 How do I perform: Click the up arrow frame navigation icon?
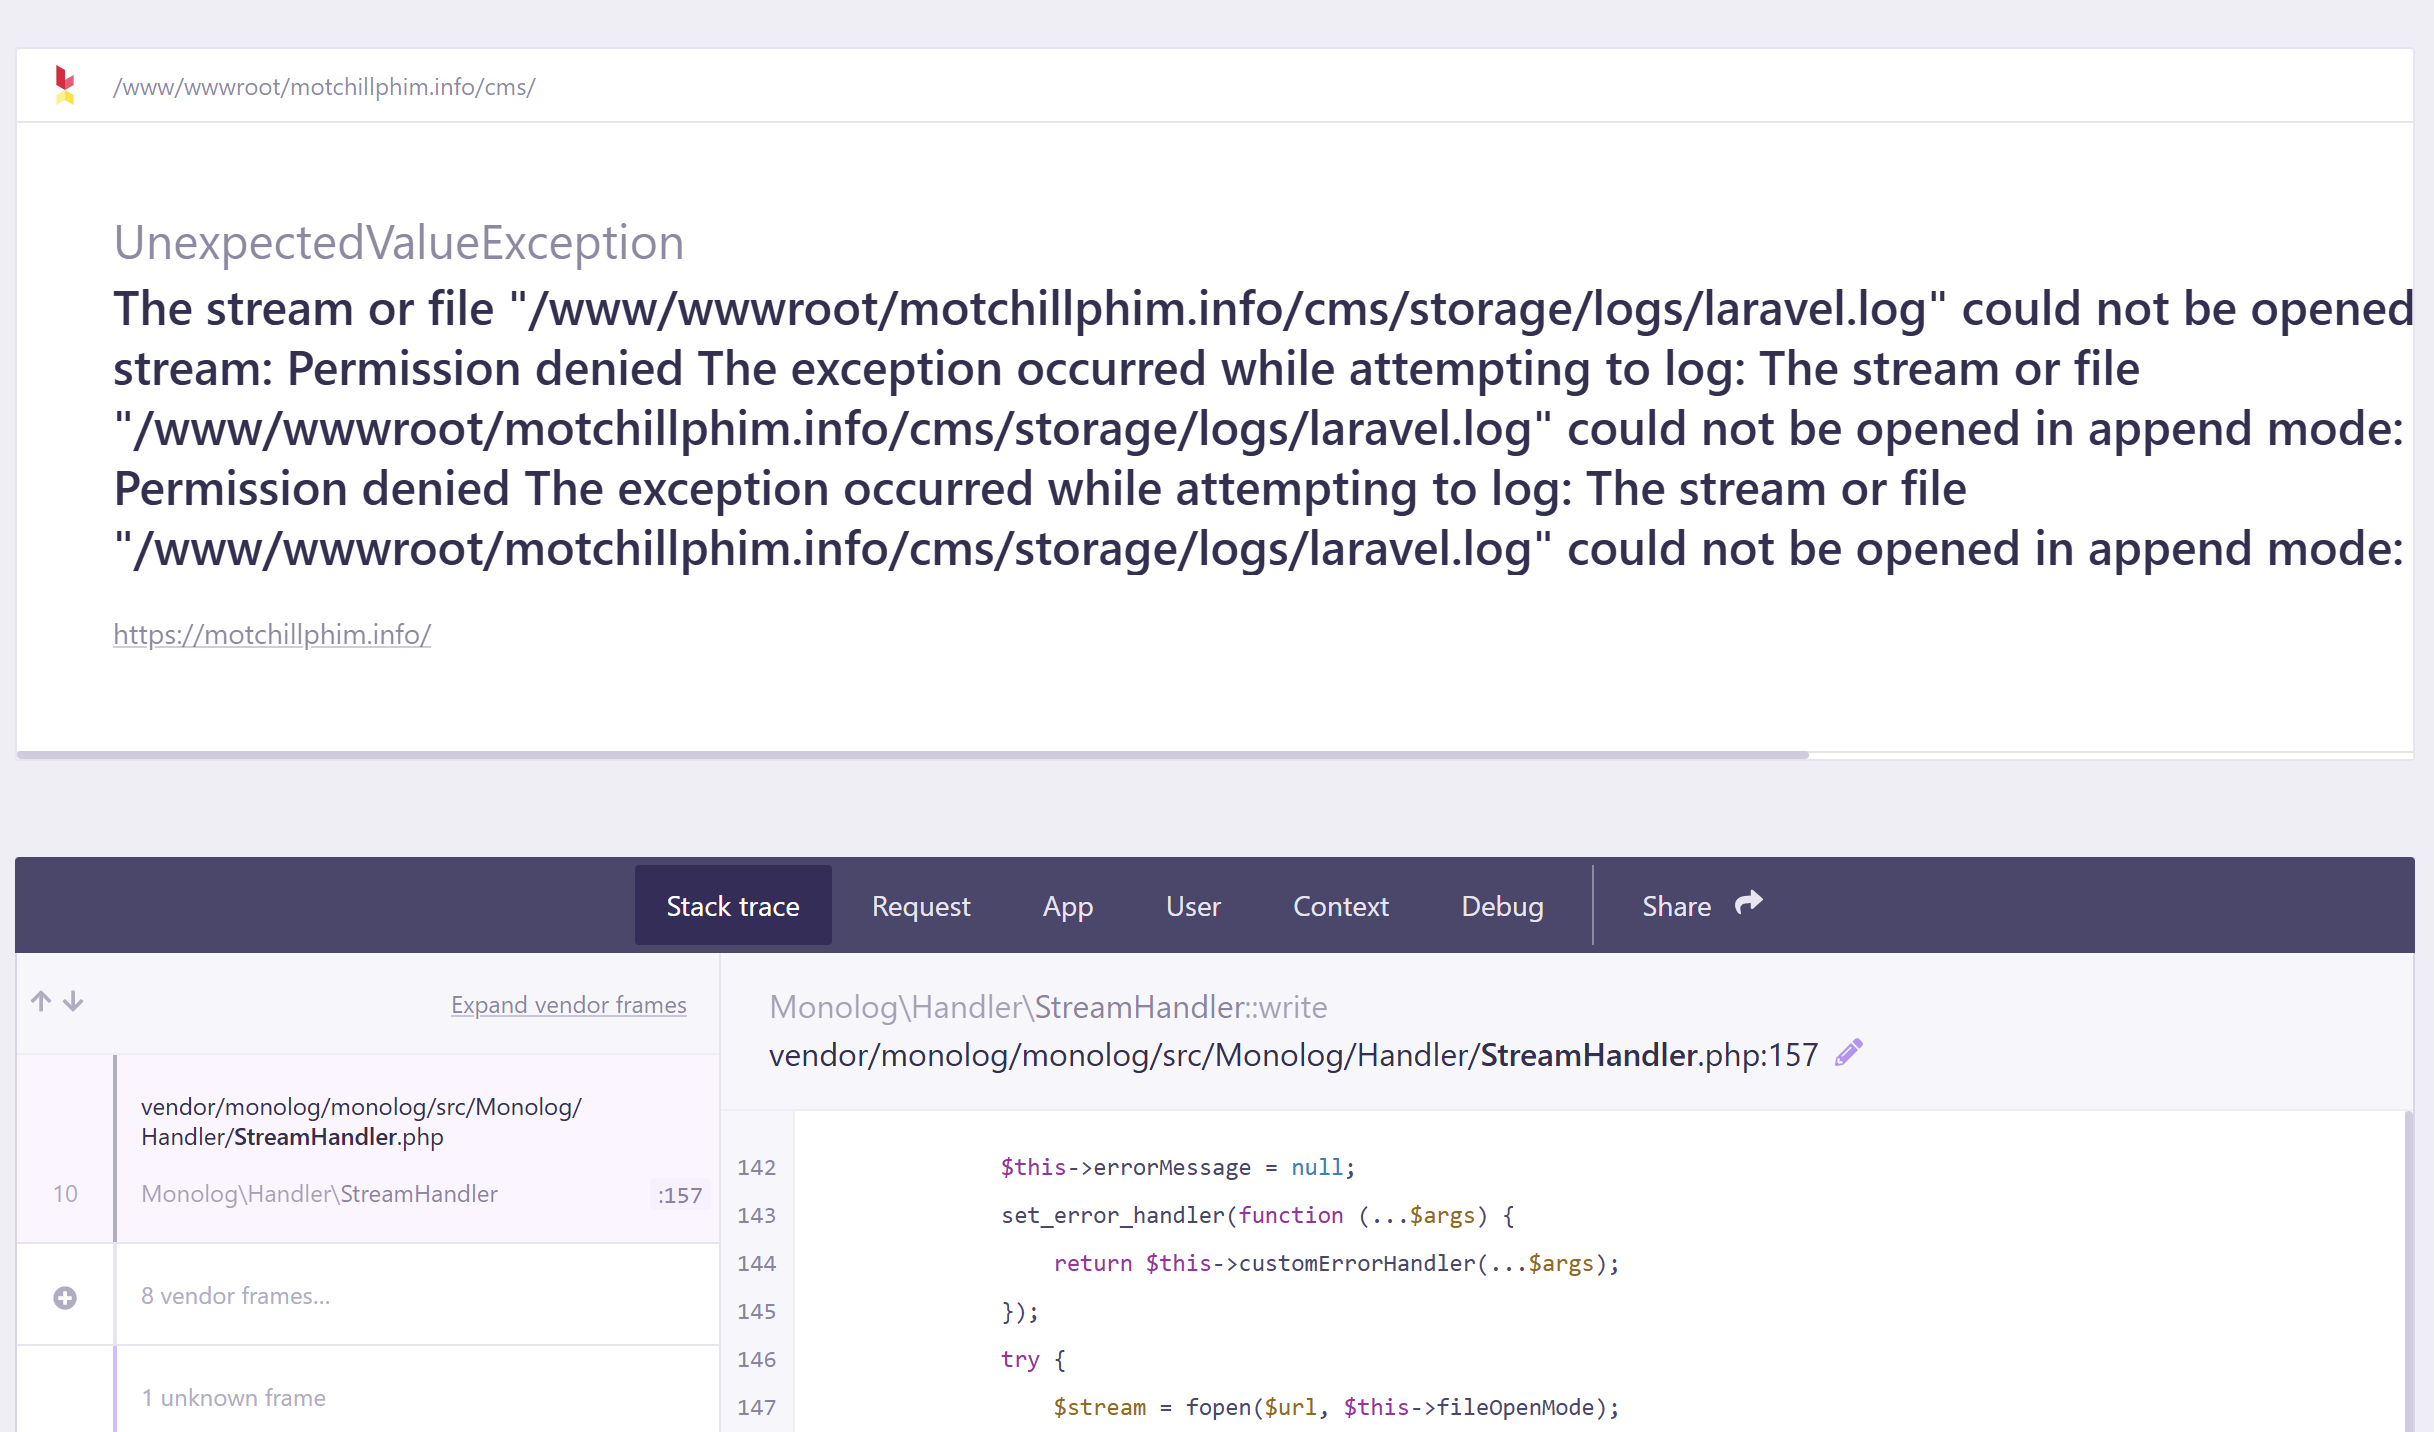41,1001
